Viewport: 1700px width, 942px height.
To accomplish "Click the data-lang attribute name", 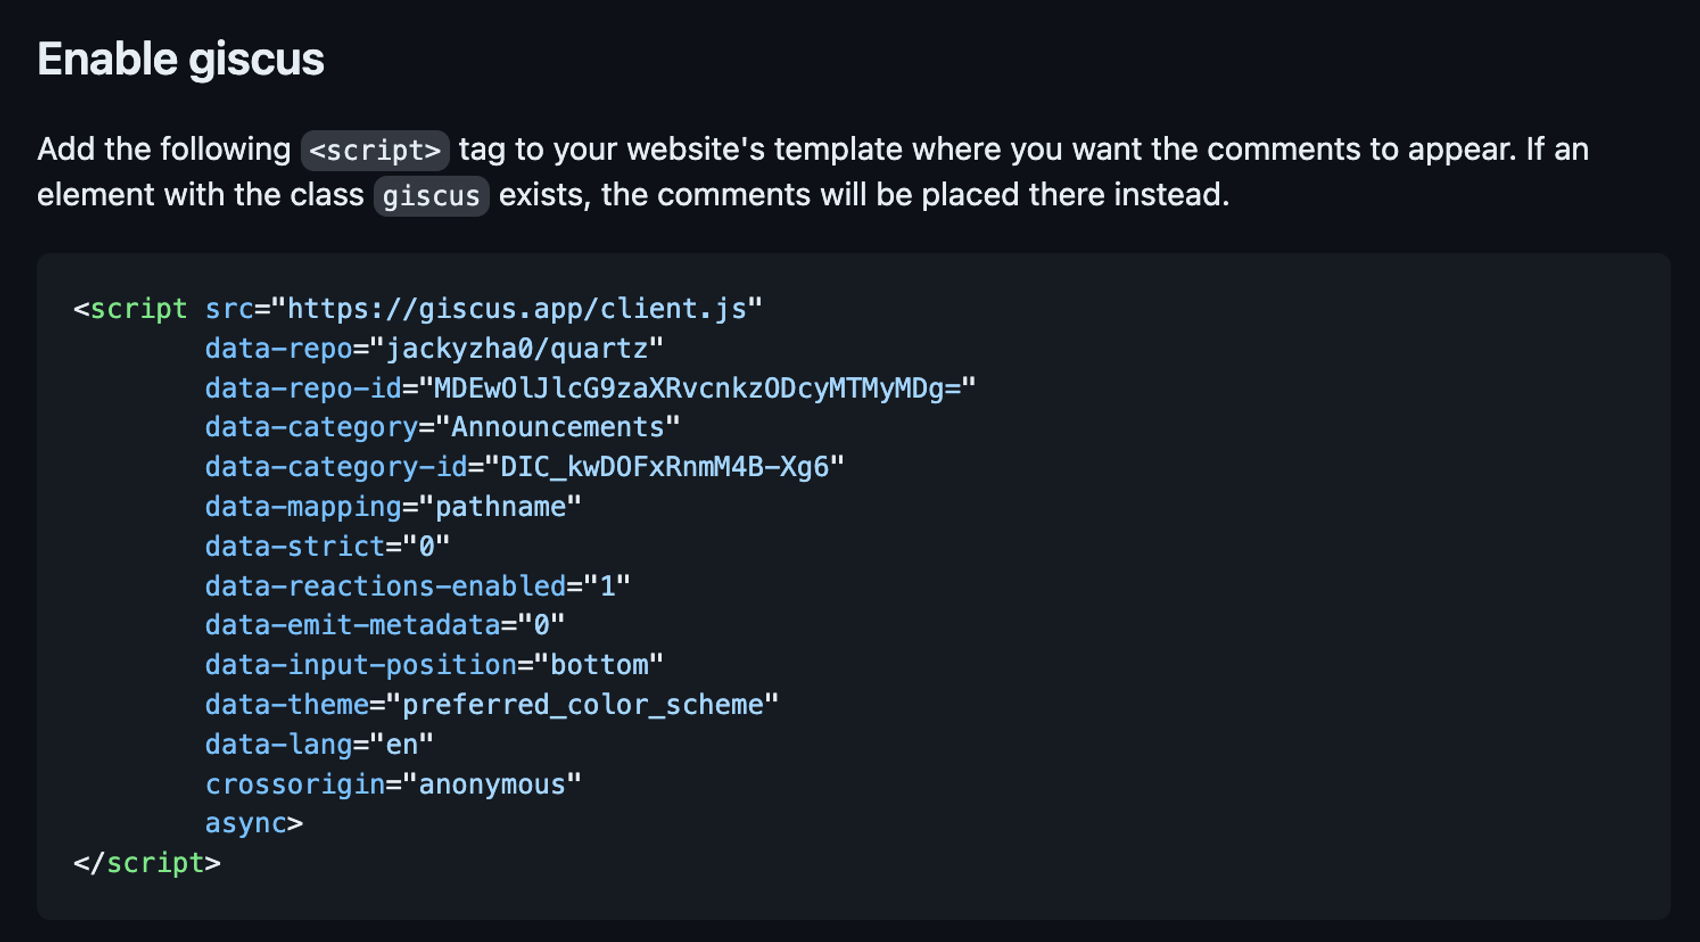I will coord(278,745).
